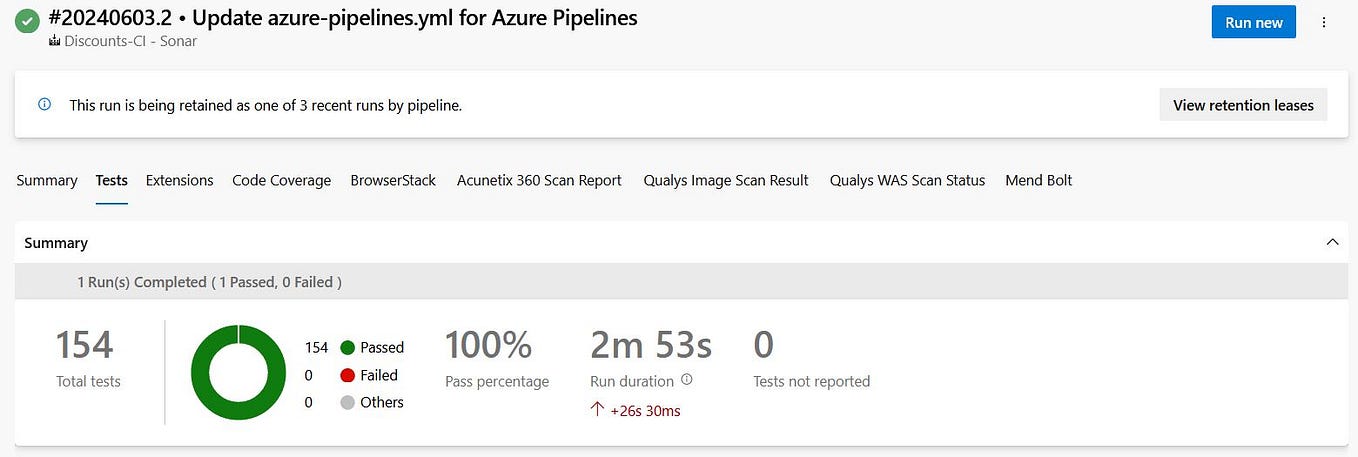
Task: Click the Run new button
Action: pyautogui.click(x=1253, y=22)
